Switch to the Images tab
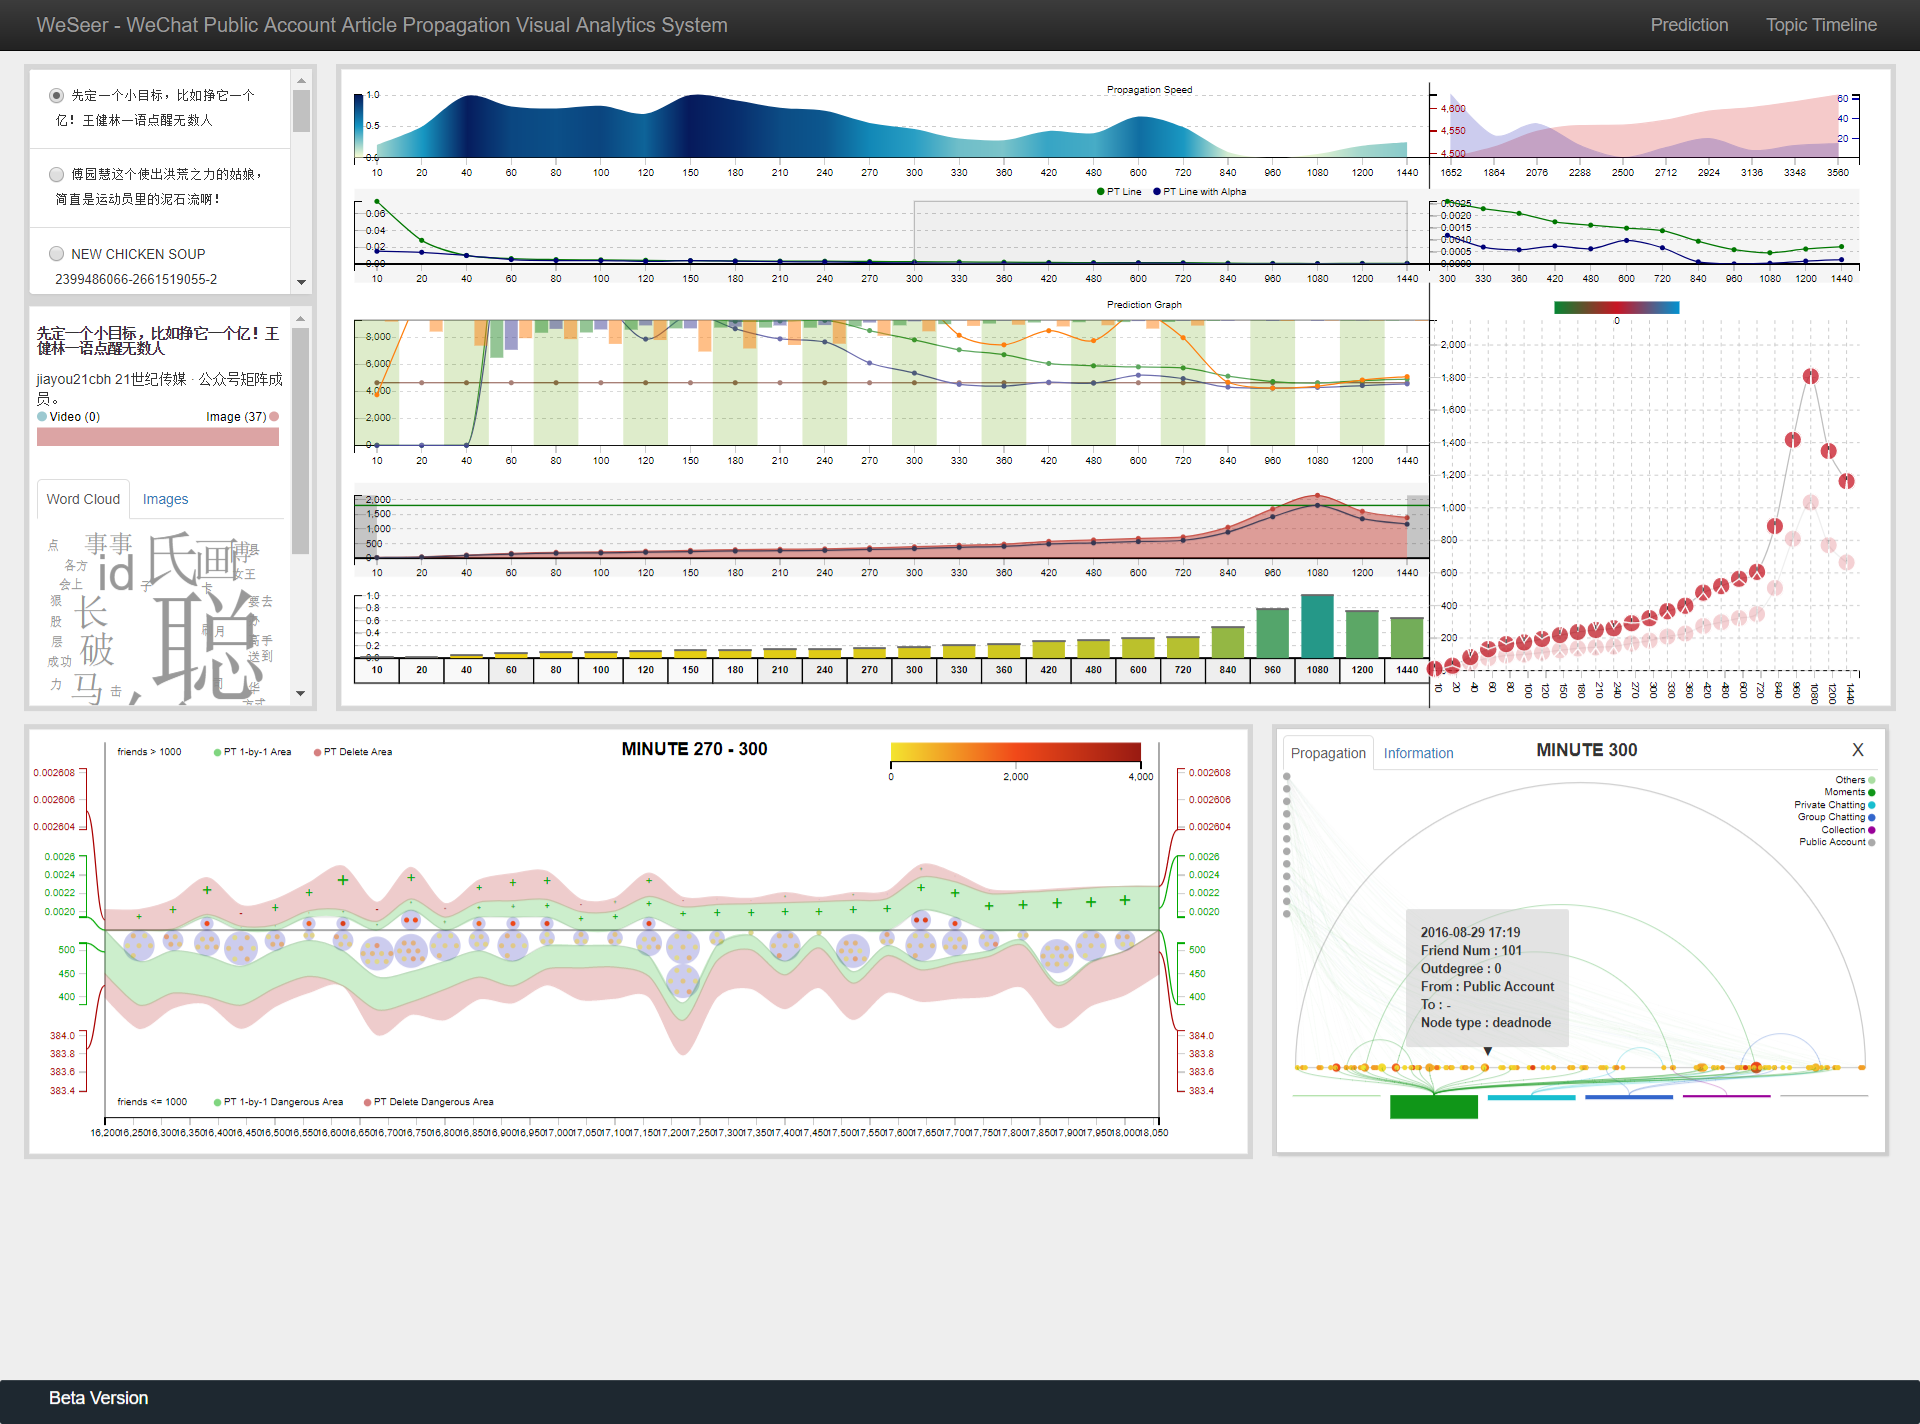The width and height of the screenshot is (1920, 1424). 165,499
